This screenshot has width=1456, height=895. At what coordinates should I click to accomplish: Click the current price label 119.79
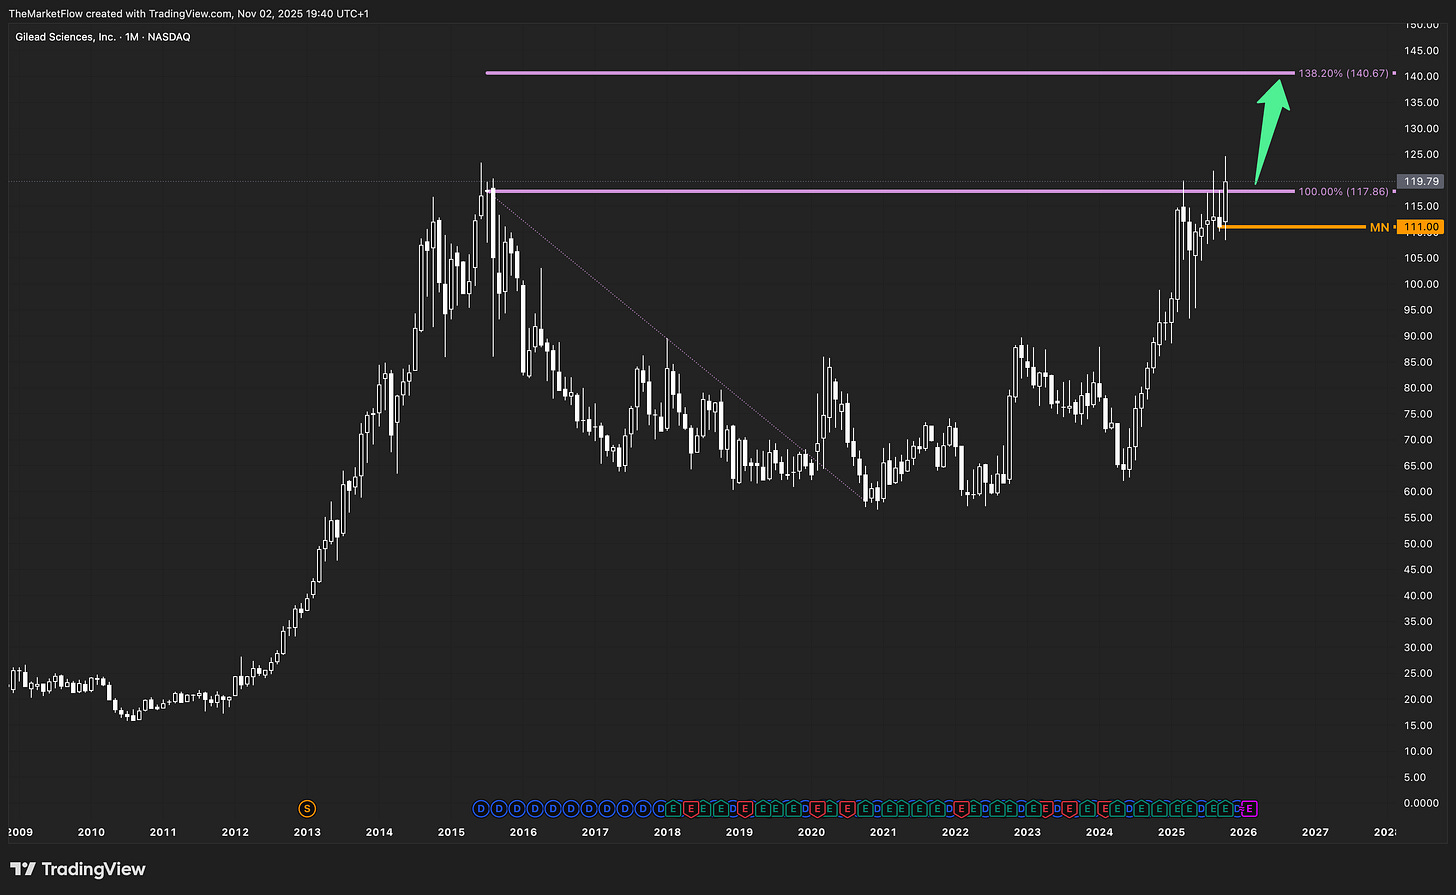(x=1419, y=181)
